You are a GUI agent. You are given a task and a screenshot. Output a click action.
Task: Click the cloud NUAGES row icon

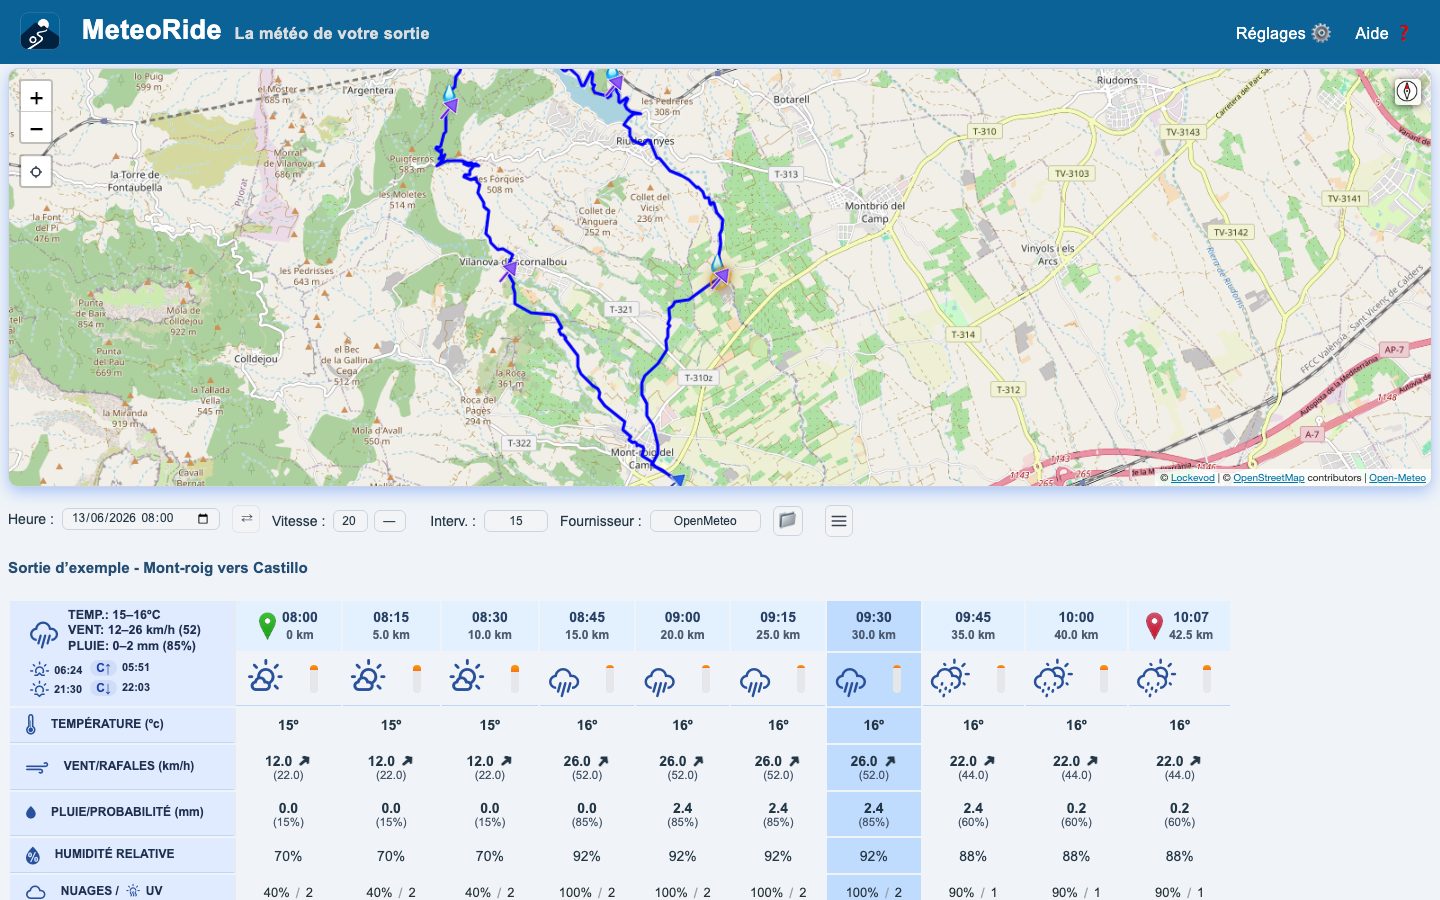click(35, 891)
